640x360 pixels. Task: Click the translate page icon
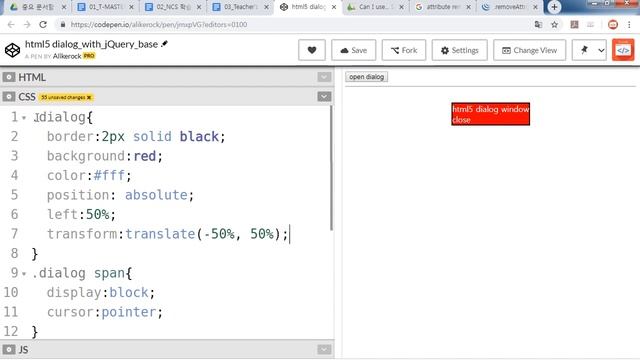click(x=538, y=24)
